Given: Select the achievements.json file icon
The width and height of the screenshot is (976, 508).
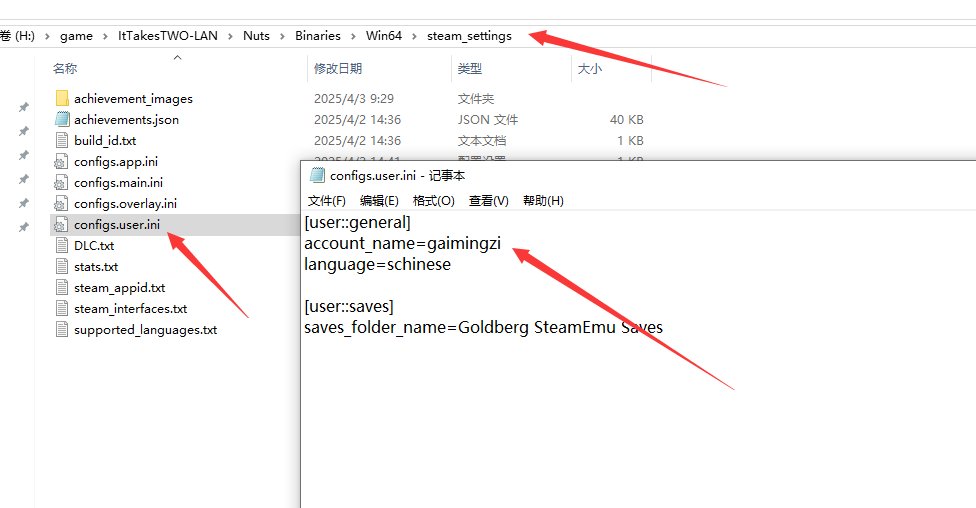Looking at the screenshot, I should (62, 119).
